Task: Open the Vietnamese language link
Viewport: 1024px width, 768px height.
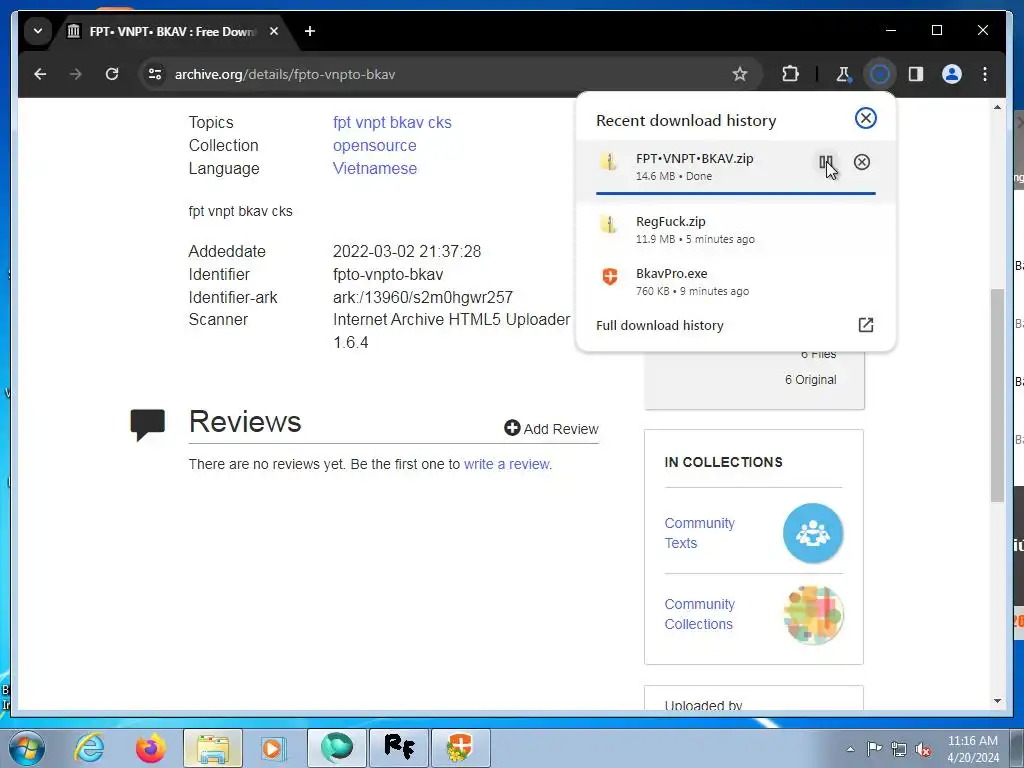Action: click(x=375, y=168)
